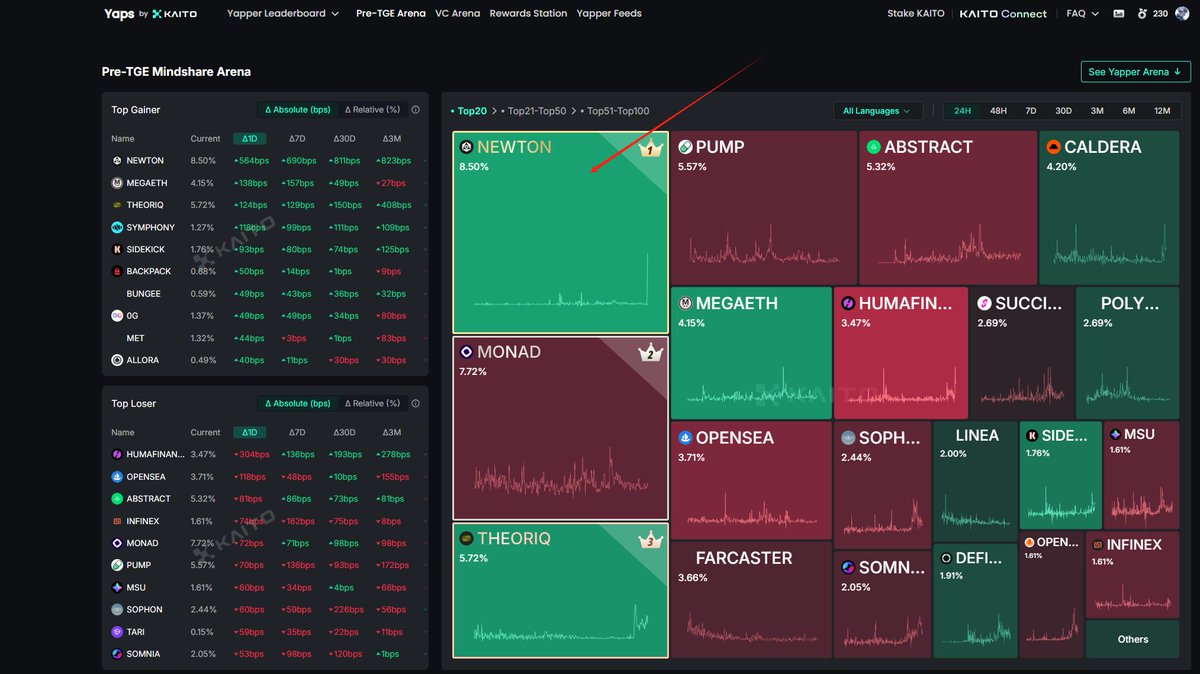Click MSU's token icon in Top Loser table

(117, 587)
